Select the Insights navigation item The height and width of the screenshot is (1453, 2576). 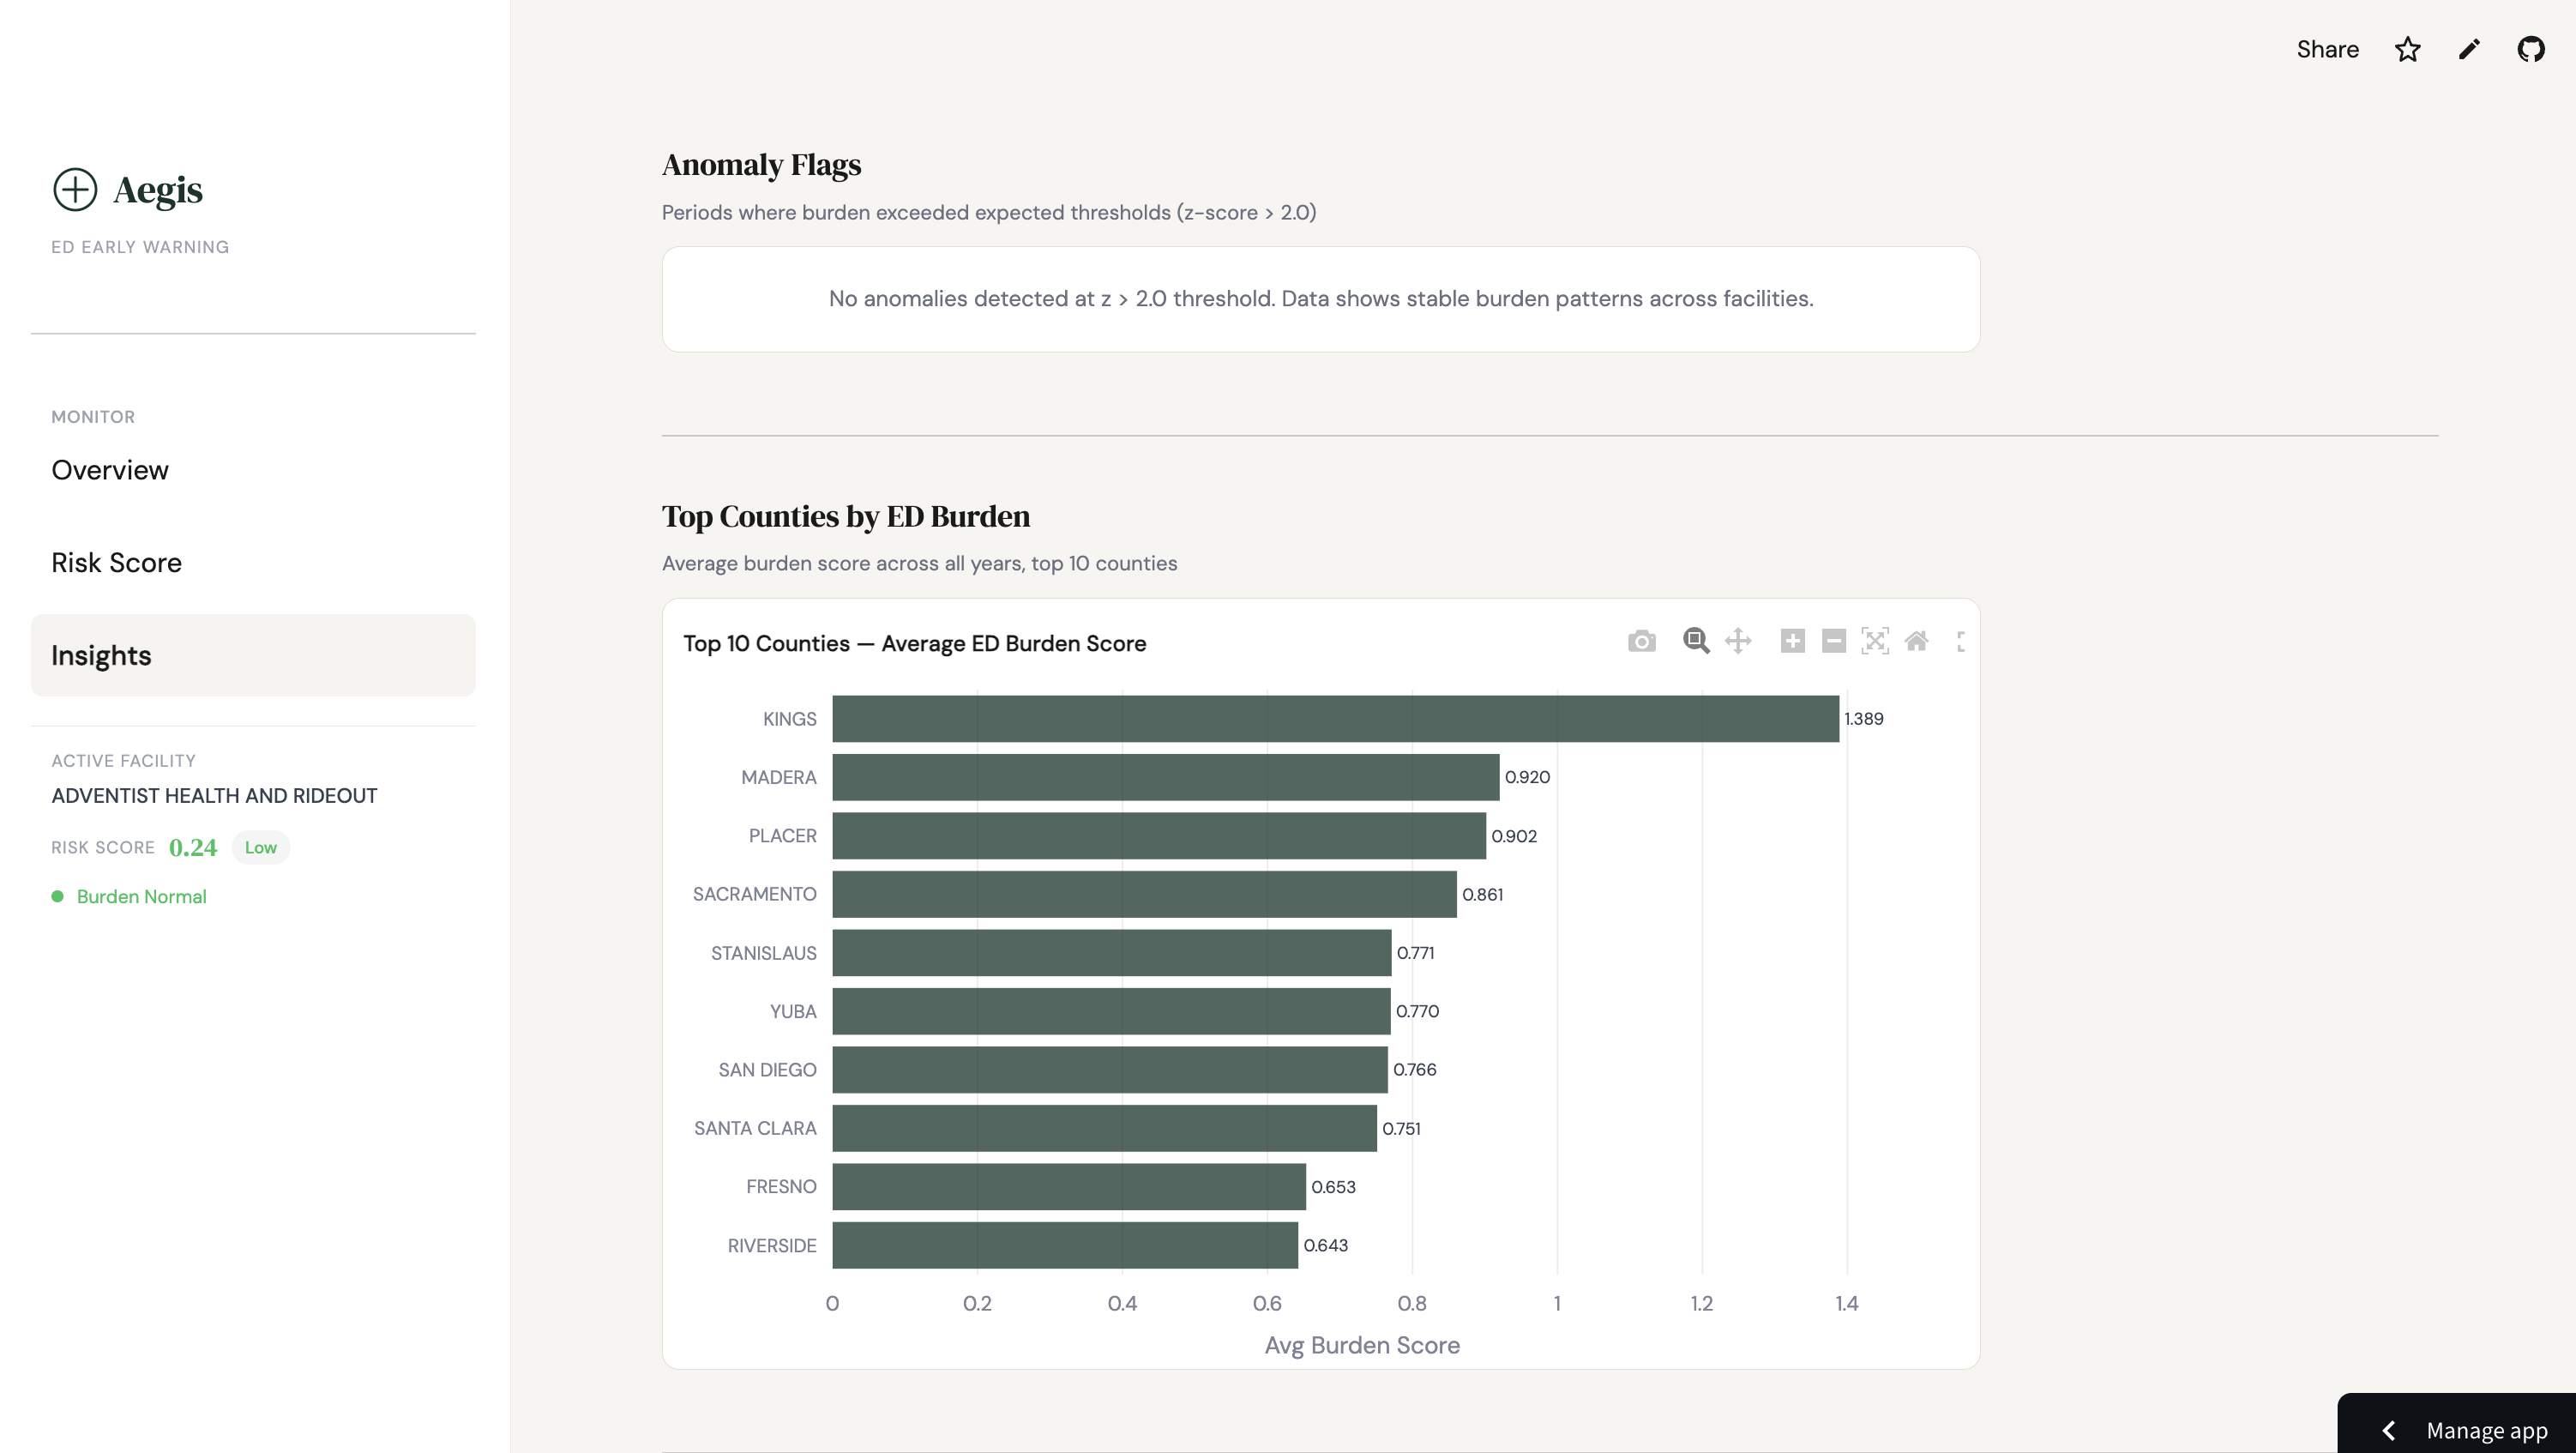coord(101,655)
